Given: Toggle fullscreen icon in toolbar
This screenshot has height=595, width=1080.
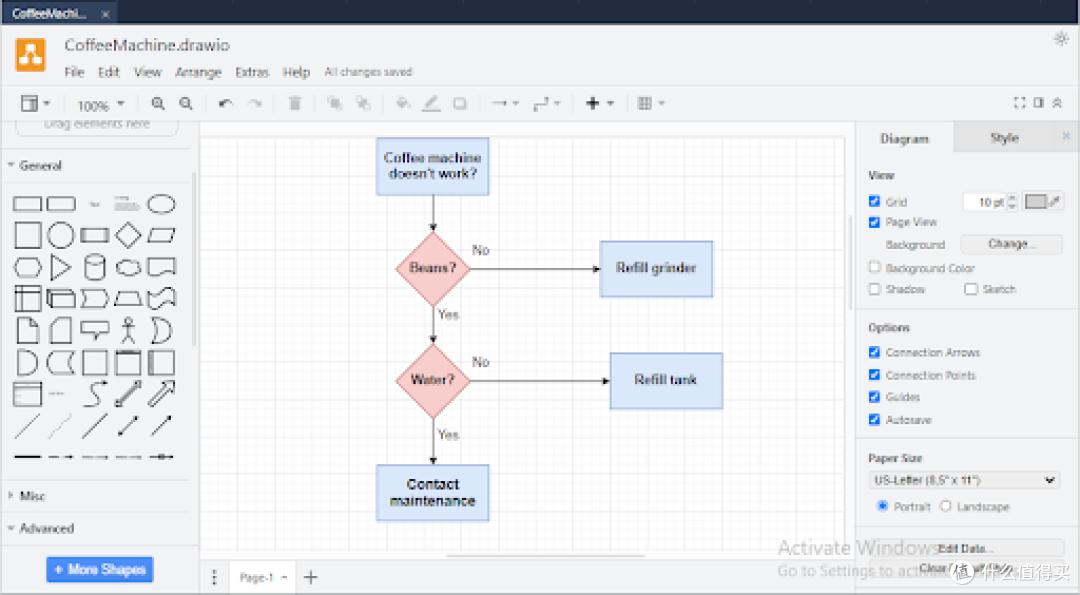Looking at the screenshot, I should click(x=1020, y=103).
